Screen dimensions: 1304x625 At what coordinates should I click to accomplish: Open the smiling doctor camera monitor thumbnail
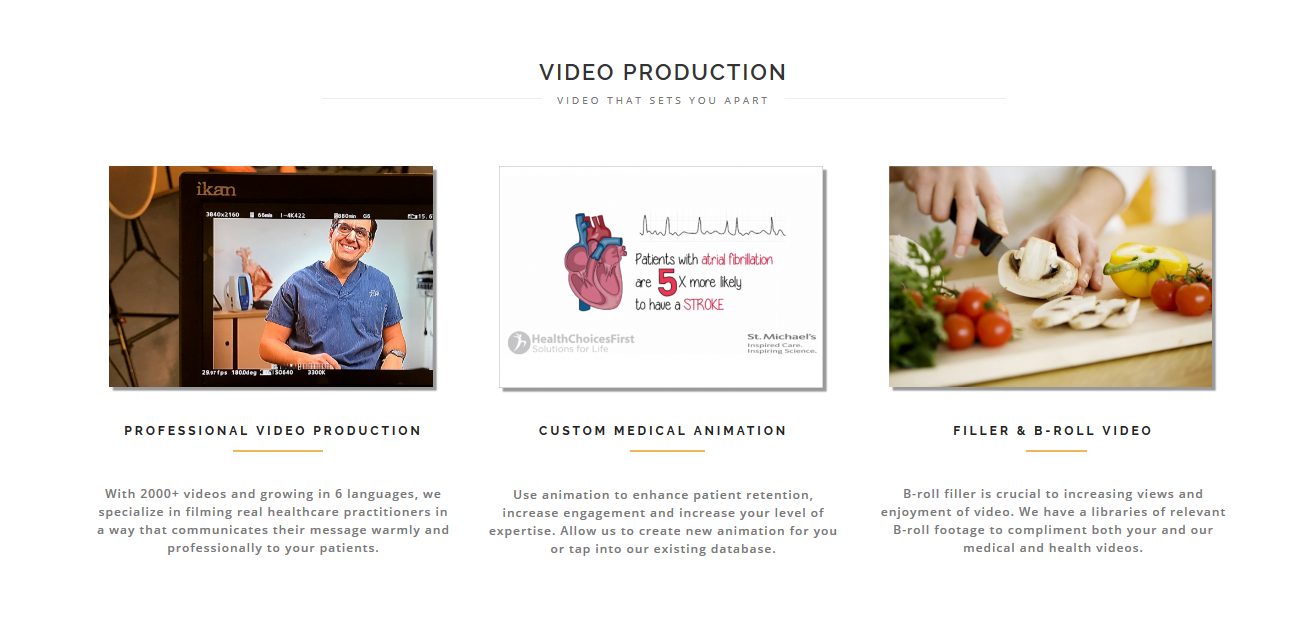(x=271, y=277)
